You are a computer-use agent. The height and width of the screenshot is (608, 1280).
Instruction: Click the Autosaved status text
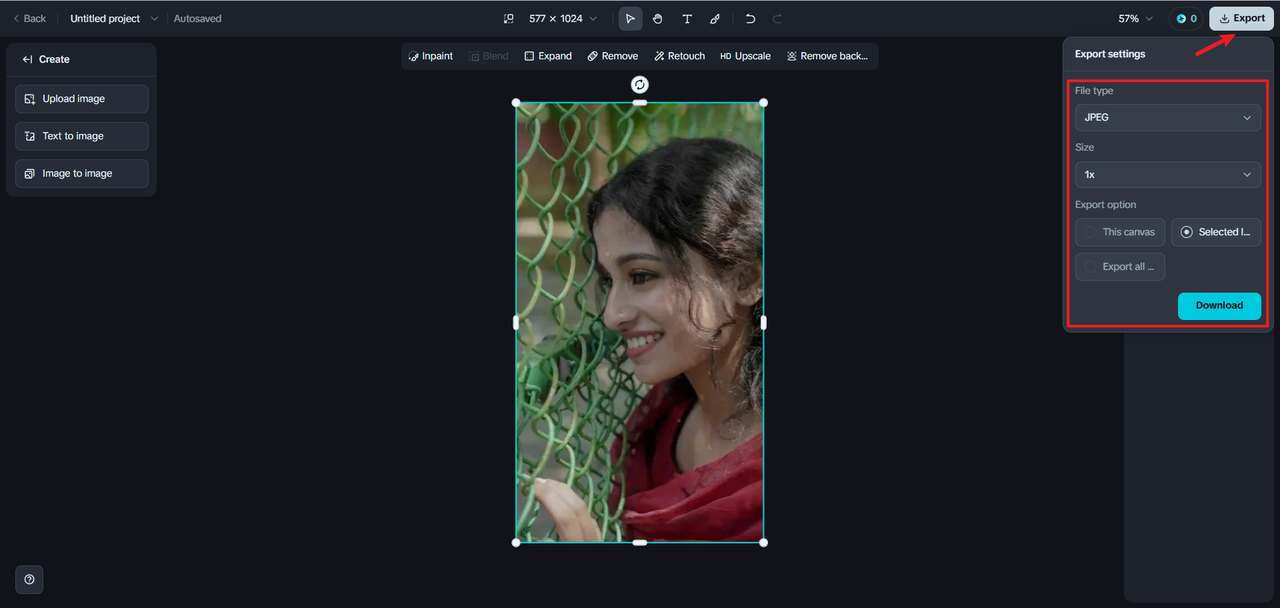click(198, 18)
